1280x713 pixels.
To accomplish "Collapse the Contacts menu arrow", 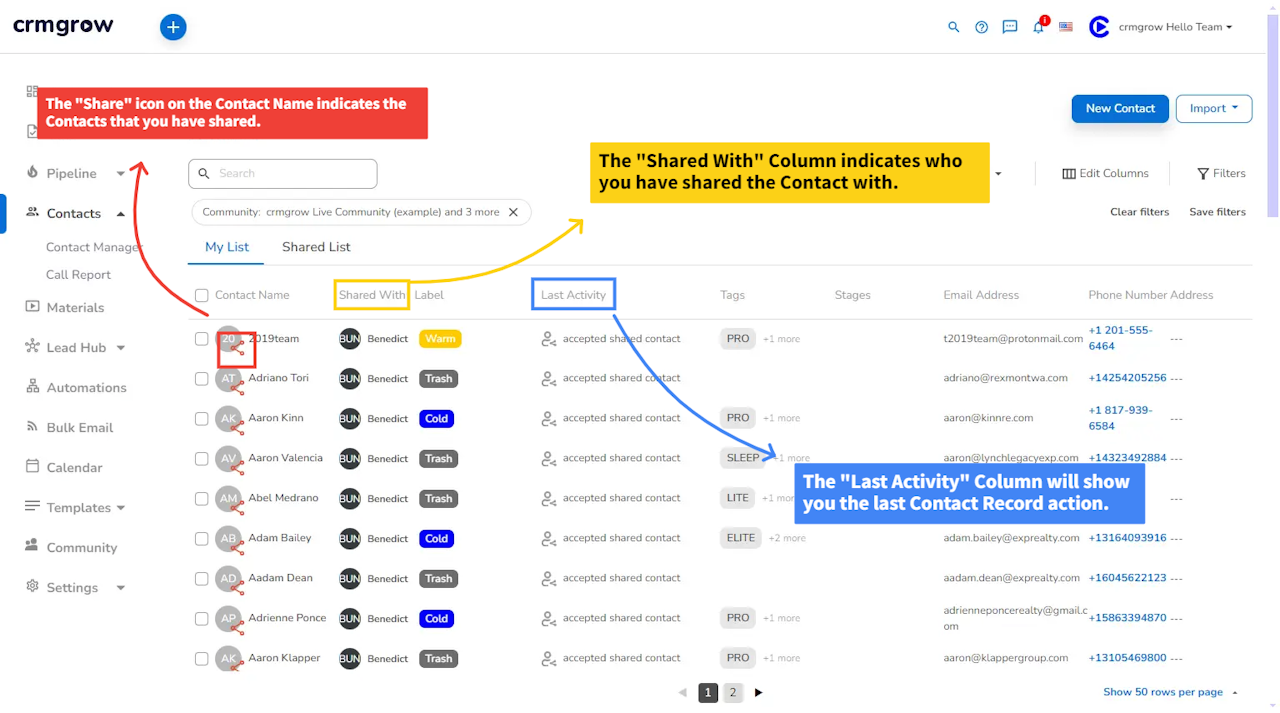I will click(x=121, y=213).
